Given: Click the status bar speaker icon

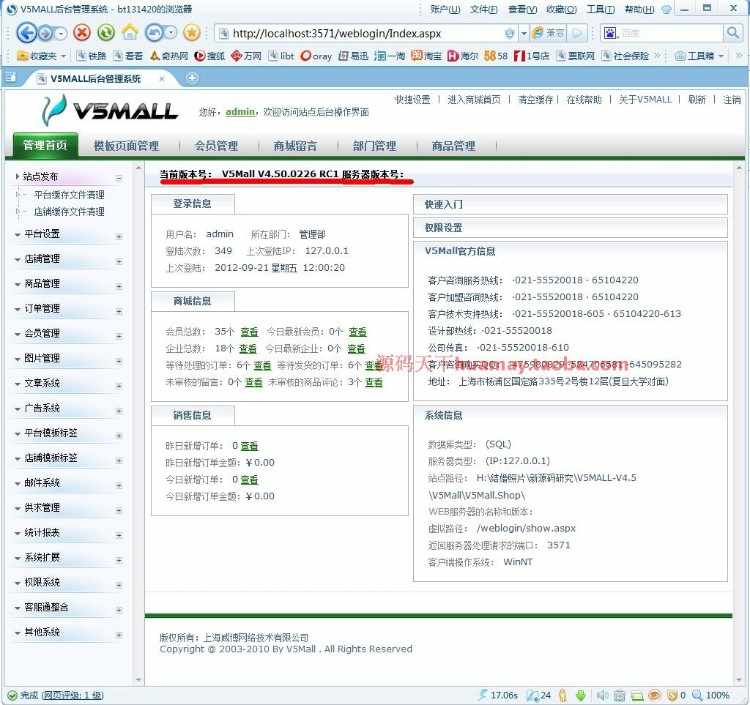Looking at the screenshot, I should (603, 695).
